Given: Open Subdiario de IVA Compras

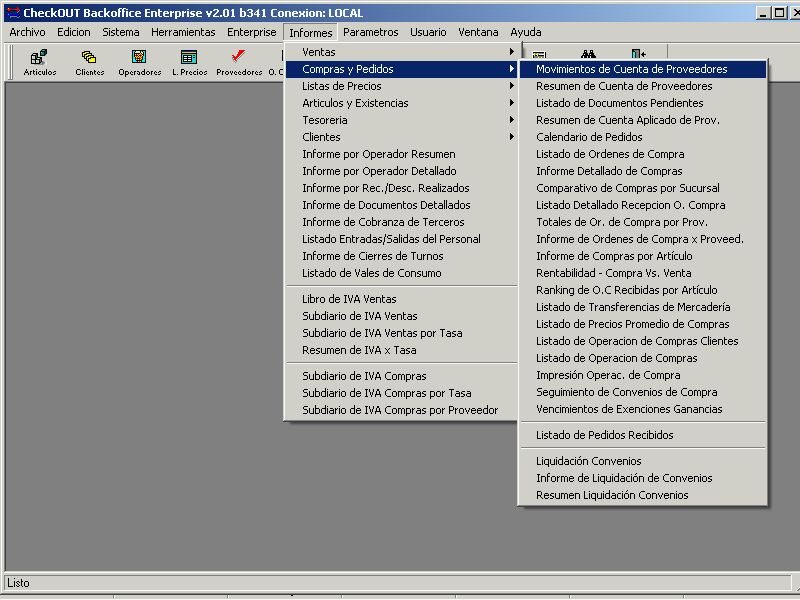Looking at the screenshot, I should pos(402,376).
